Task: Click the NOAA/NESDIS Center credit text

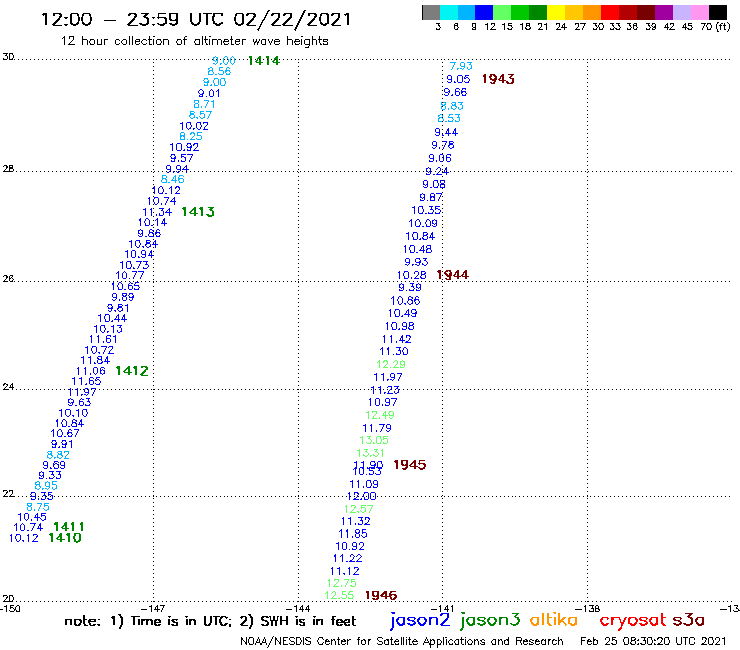Action: [x=402, y=642]
